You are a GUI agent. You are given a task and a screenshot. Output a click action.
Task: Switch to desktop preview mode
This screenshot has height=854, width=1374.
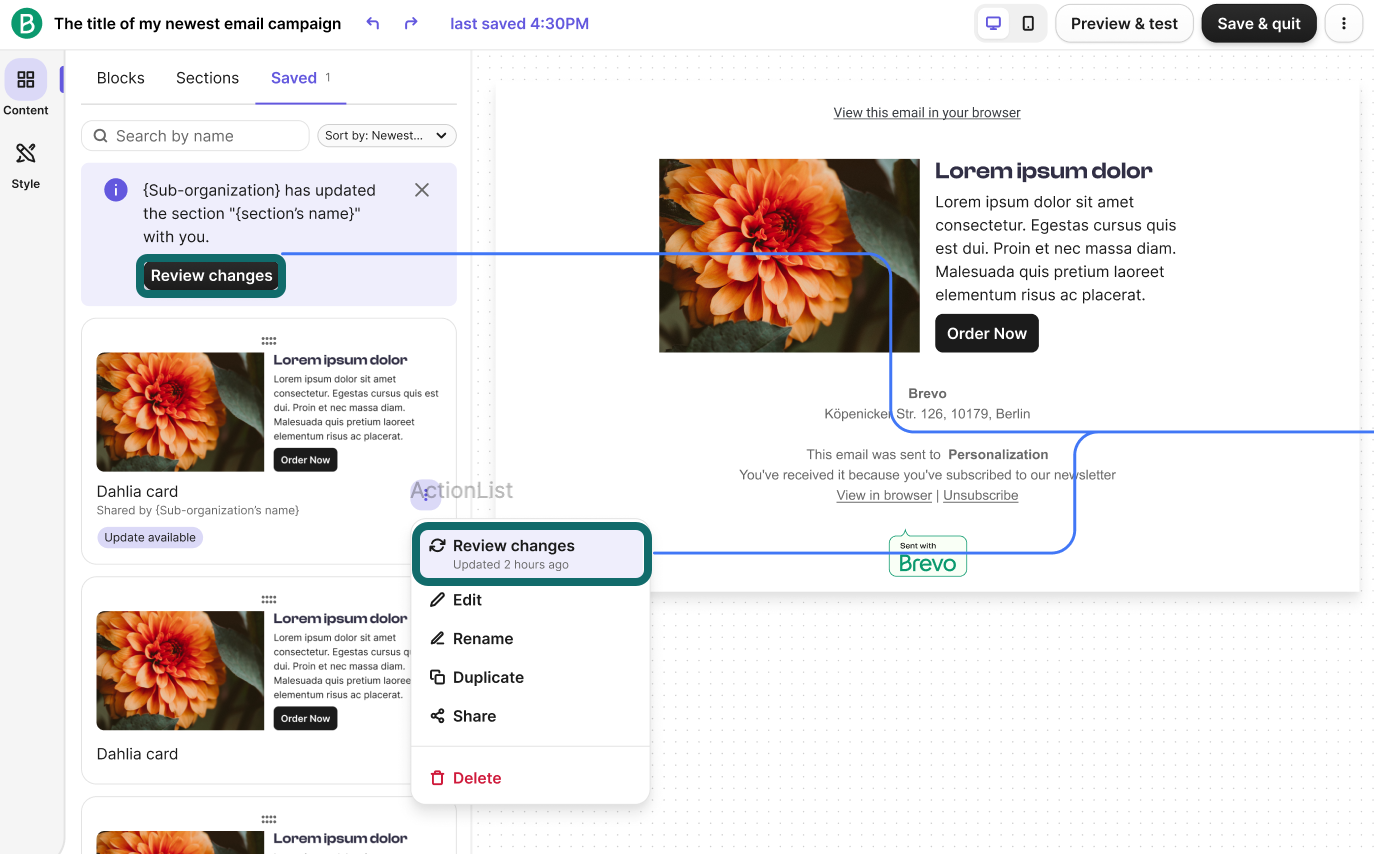tap(992, 22)
